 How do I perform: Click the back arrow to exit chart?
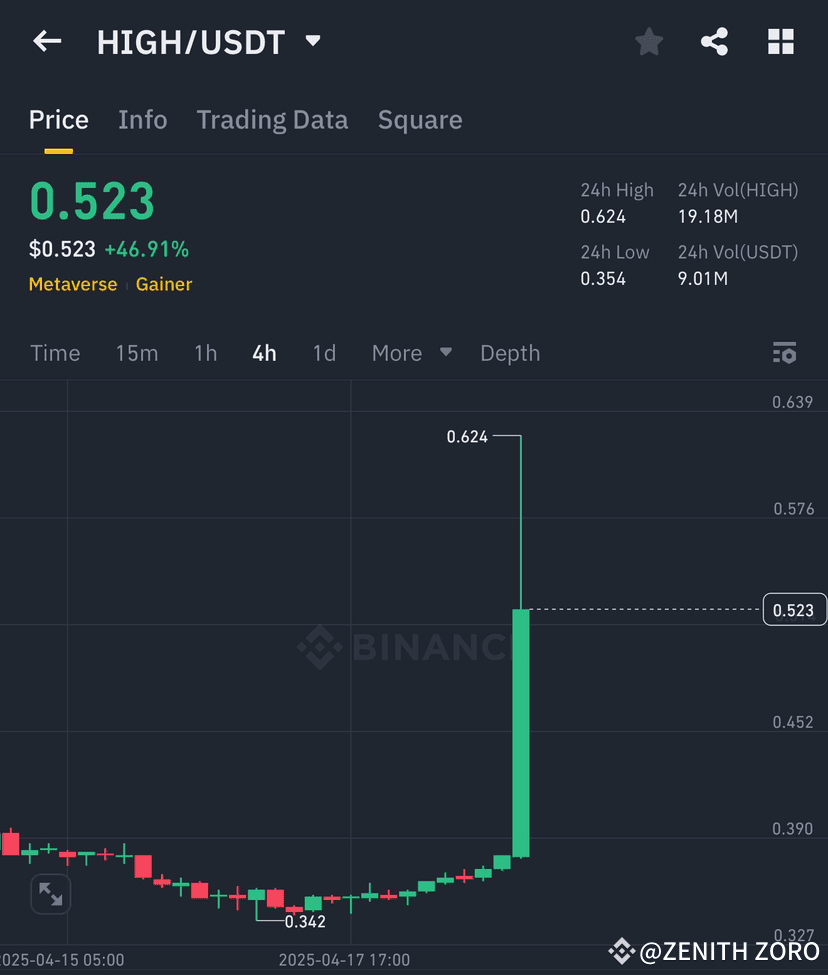pyautogui.click(x=46, y=41)
